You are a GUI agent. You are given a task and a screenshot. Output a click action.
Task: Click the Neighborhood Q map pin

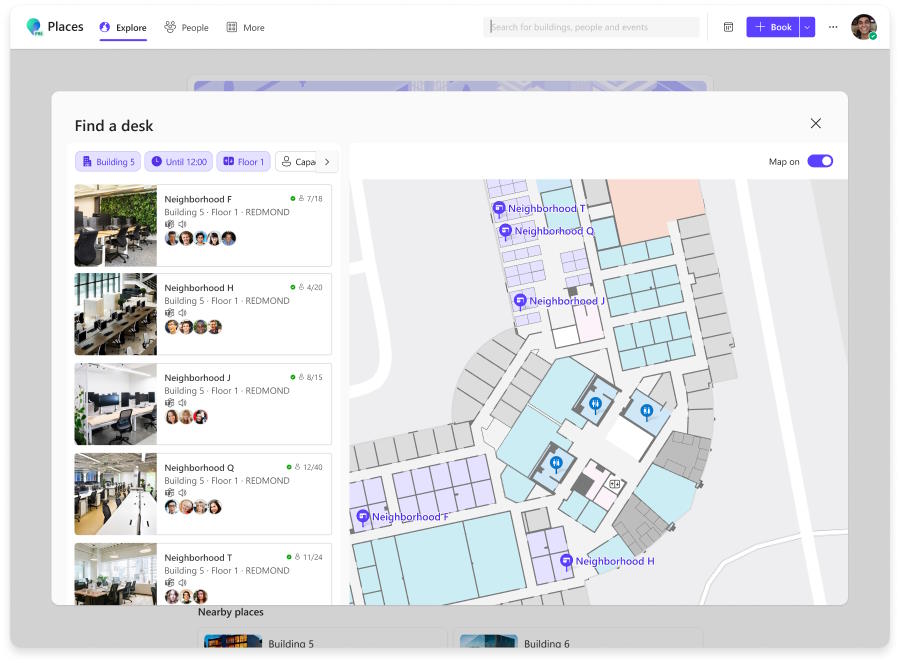coord(505,230)
